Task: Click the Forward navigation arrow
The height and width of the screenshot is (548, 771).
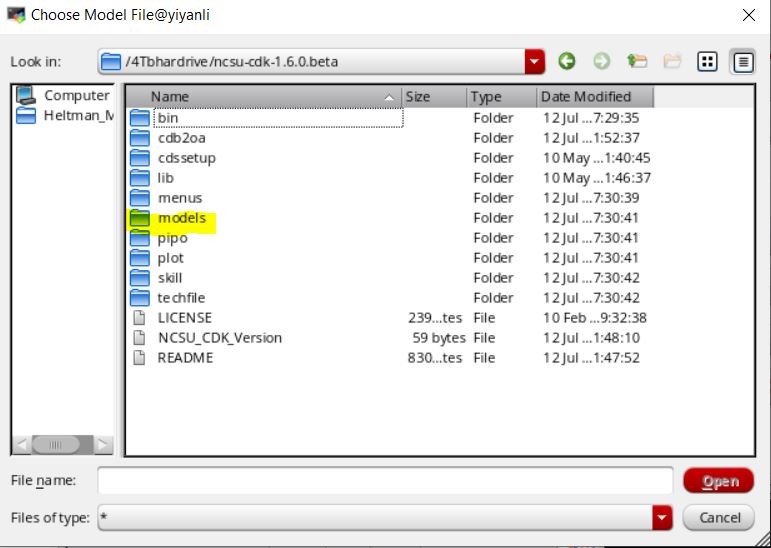Action: pos(601,61)
